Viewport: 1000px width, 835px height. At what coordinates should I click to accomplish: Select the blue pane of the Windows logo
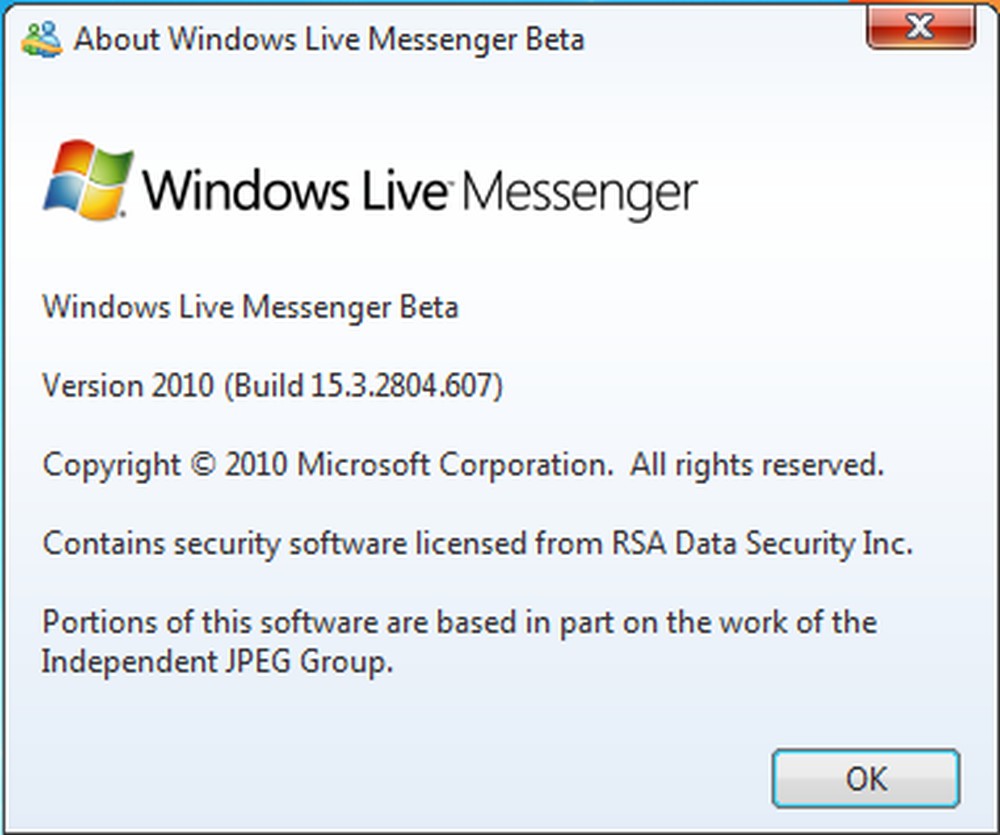click(63, 192)
